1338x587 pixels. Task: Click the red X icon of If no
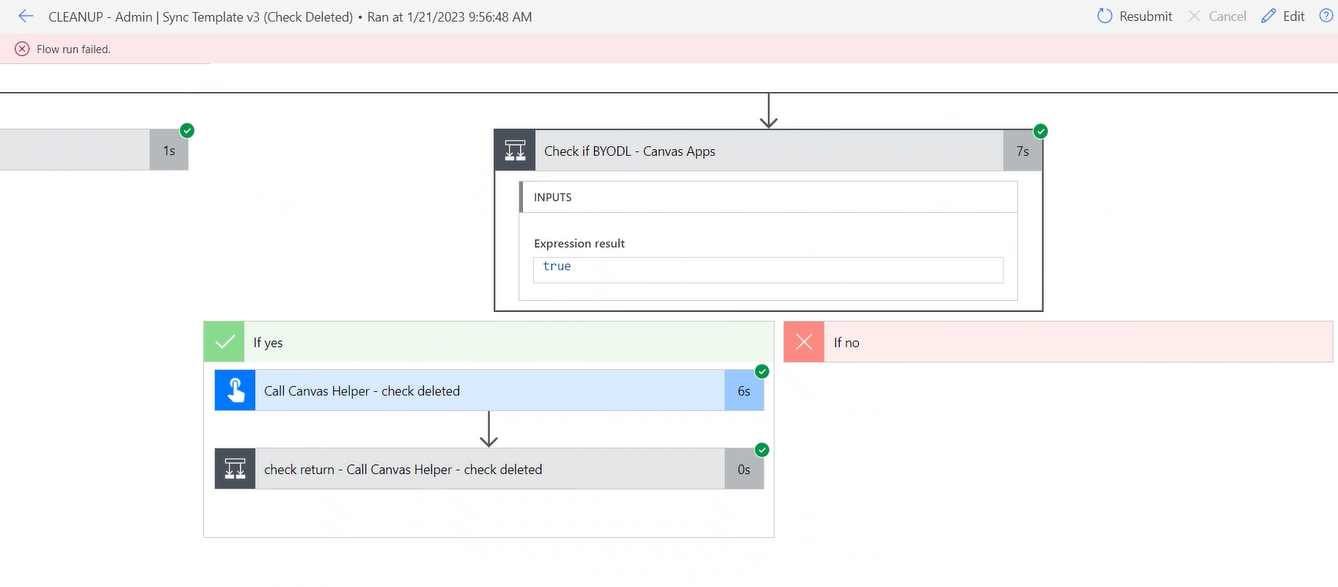coord(804,342)
